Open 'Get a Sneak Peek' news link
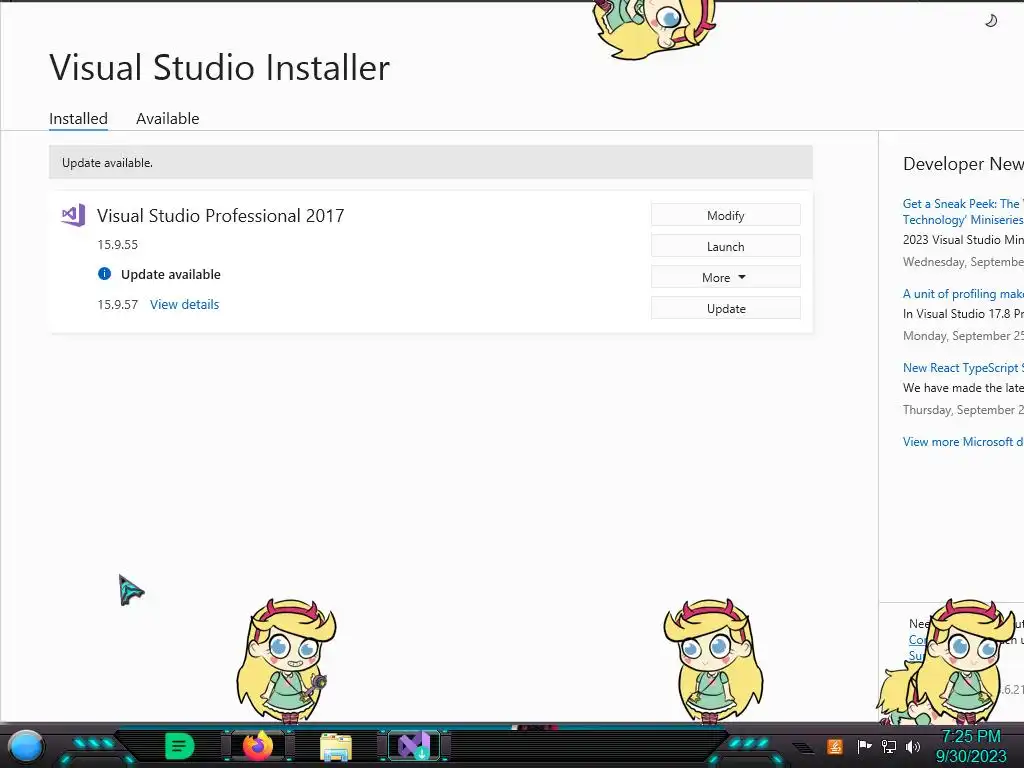 [963, 212]
